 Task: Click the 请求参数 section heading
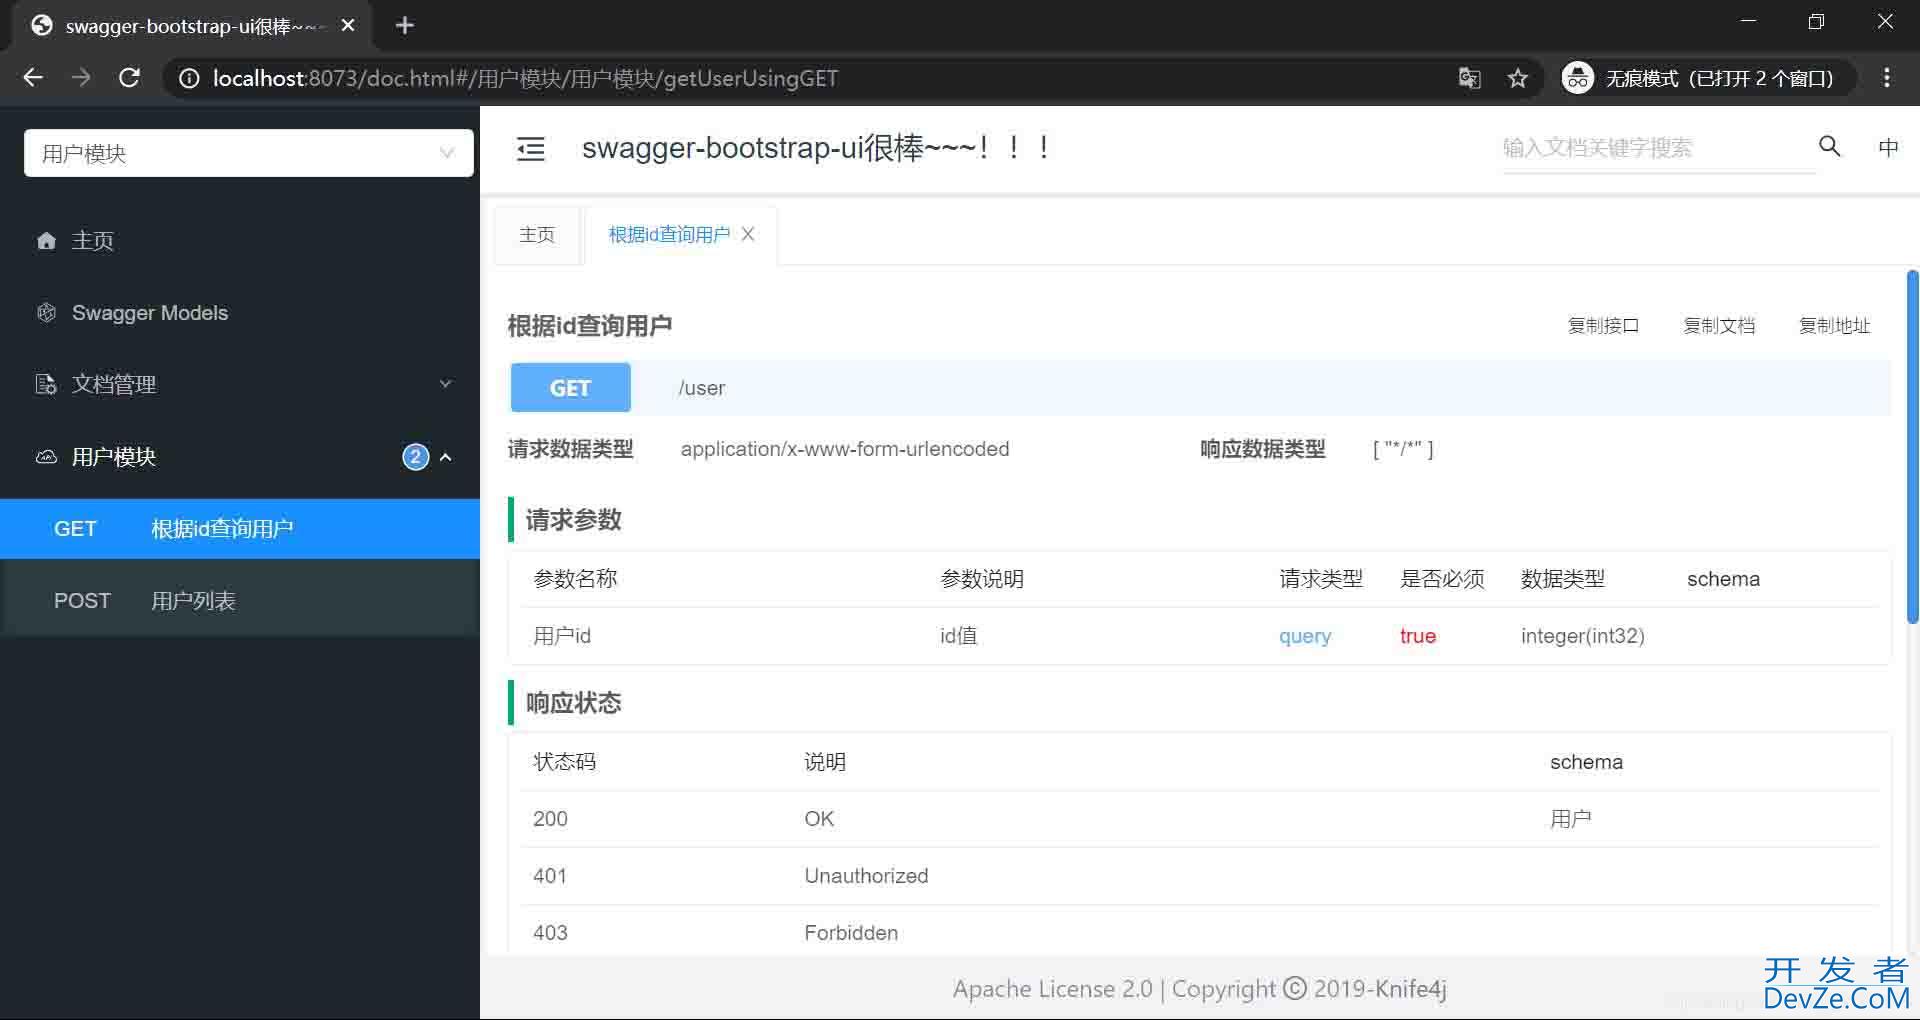(x=573, y=520)
